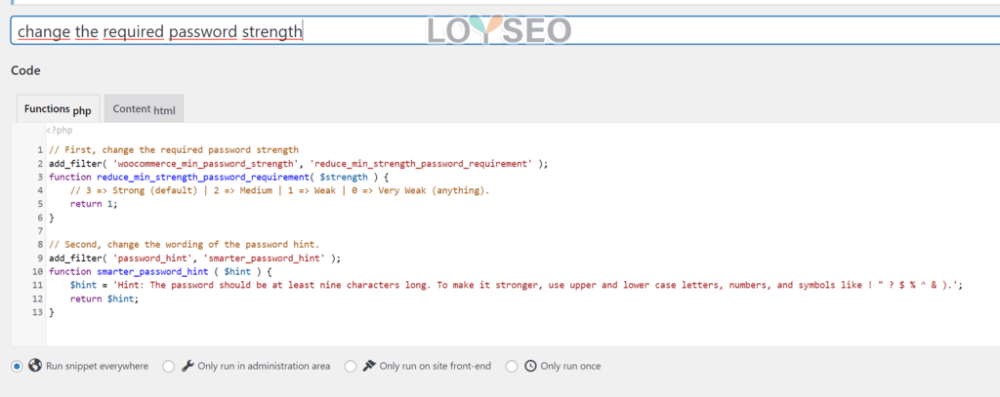Click the 'return 1;' code line
Image resolution: width=1000 pixels, height=397 pixels.
(x=94, y=204)
